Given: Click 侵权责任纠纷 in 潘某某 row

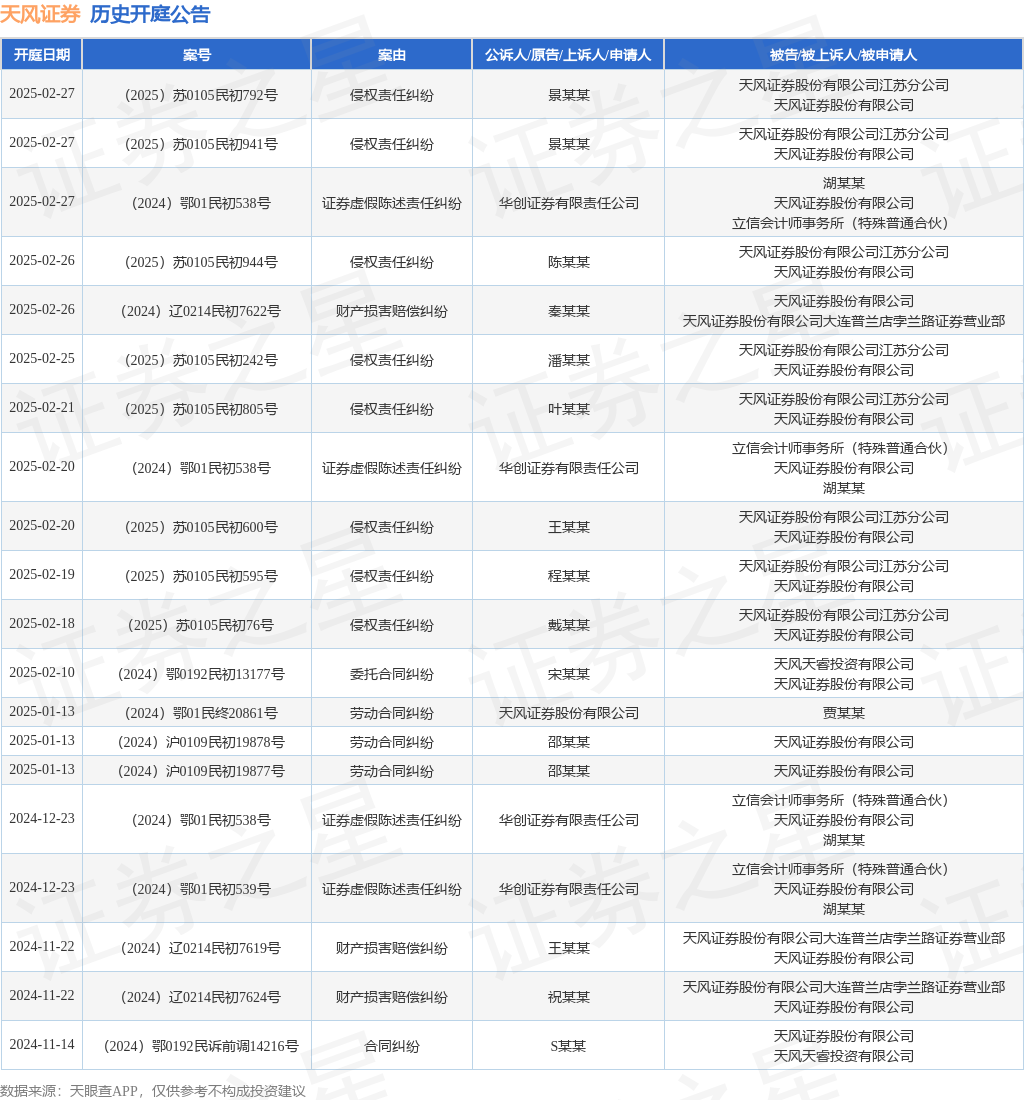Looking at the screenshot, I should pyautogui.click(x=391, y=360).
